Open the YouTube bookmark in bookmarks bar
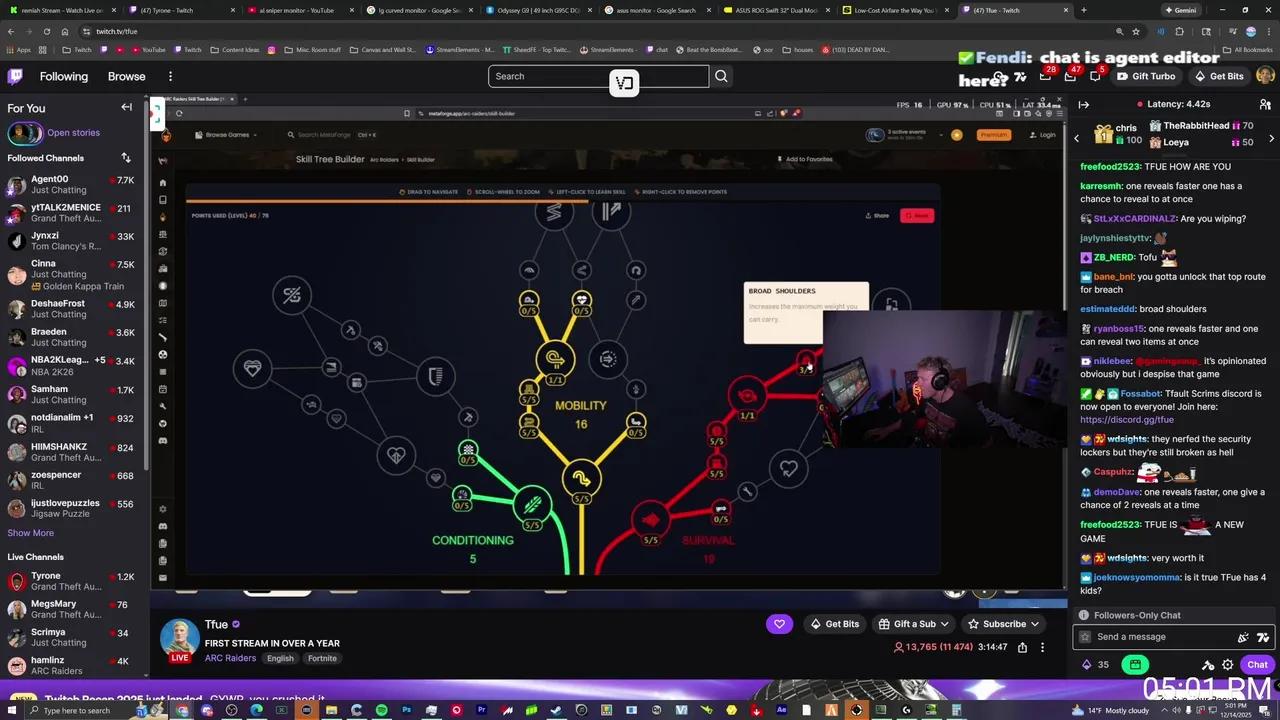The image size is (1280, 720). [x=148, y=49]
